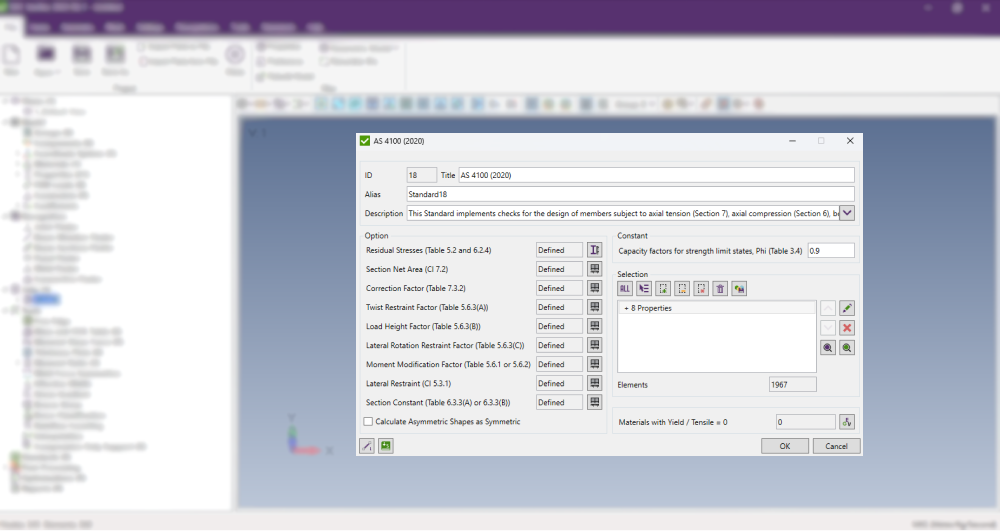Click the Elements count field 1967
1000x531 pixels.
tap(793, 384)
